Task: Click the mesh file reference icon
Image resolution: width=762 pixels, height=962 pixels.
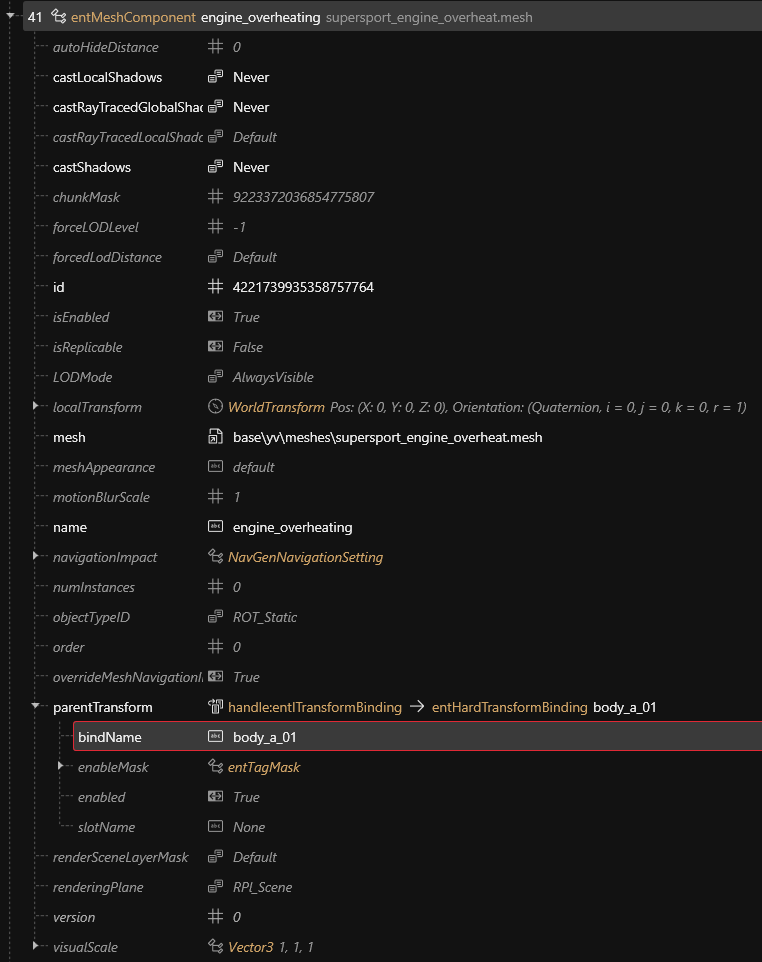Action: tap(215, 437)
